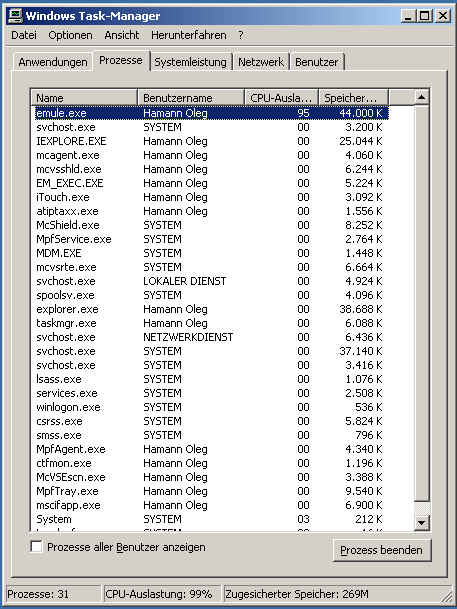Click the vertical scrollbar thumb of process list

tap(422, 303)
